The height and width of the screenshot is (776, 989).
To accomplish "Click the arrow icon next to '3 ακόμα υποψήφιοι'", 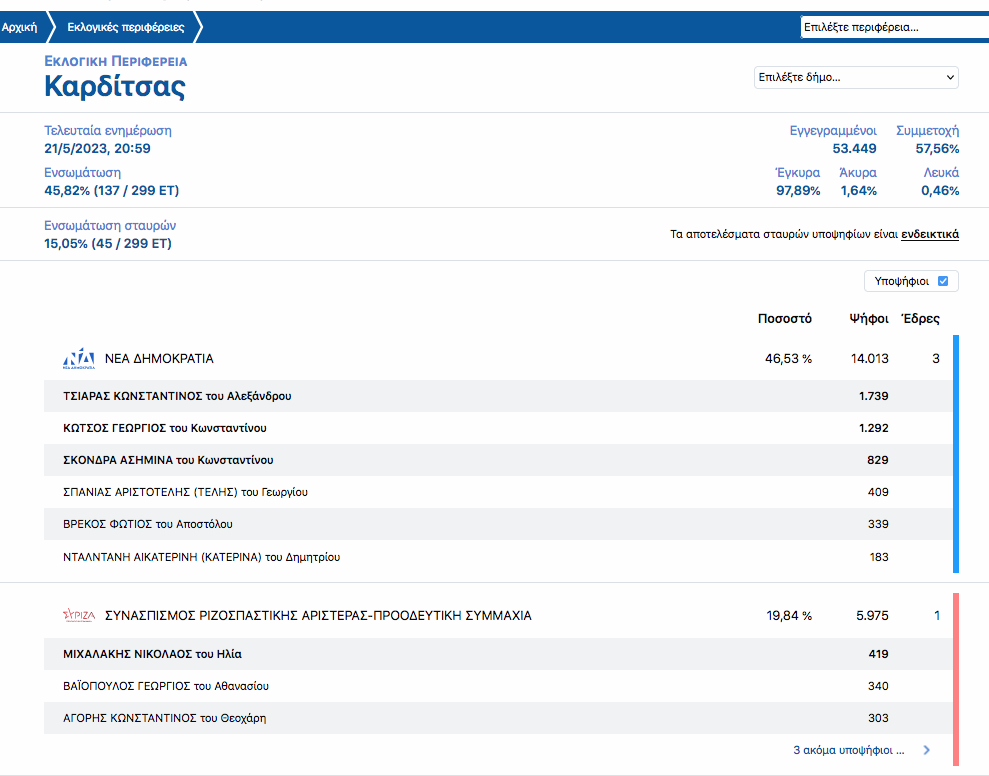I will [927, 749].
